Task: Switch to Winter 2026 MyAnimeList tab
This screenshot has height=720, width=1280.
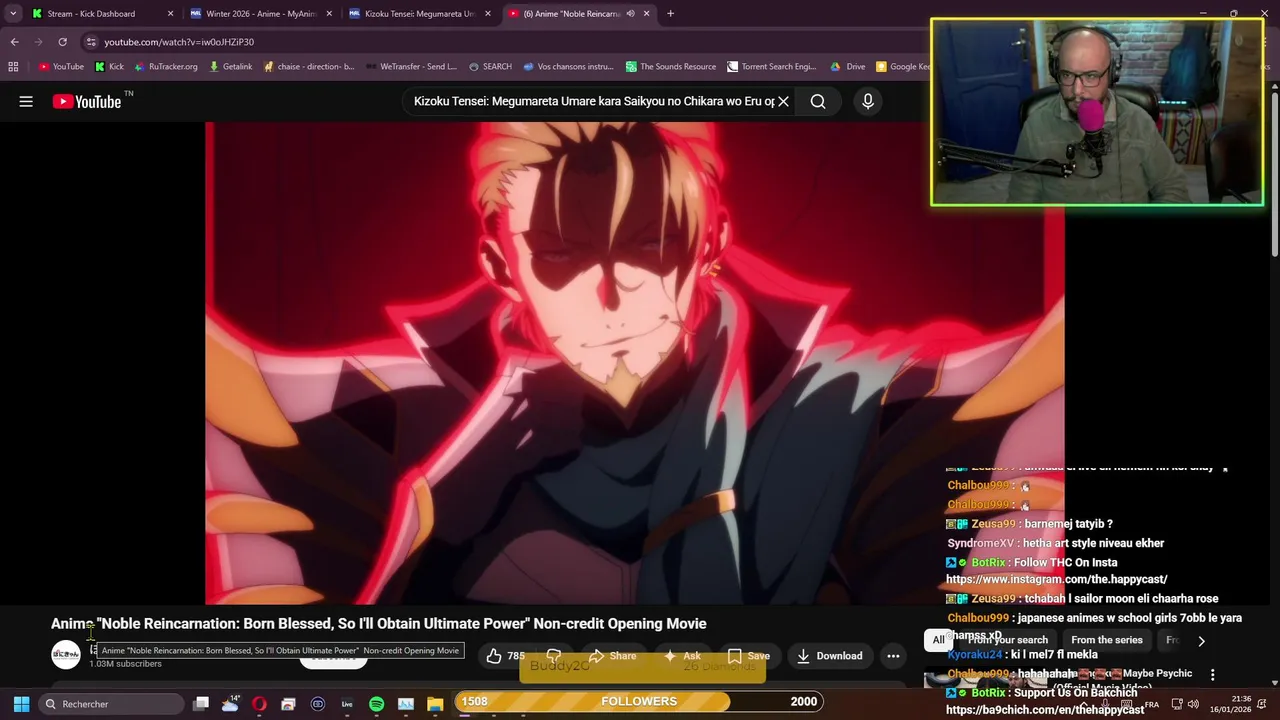Action: pyautogui.click(x=260, y=14)
